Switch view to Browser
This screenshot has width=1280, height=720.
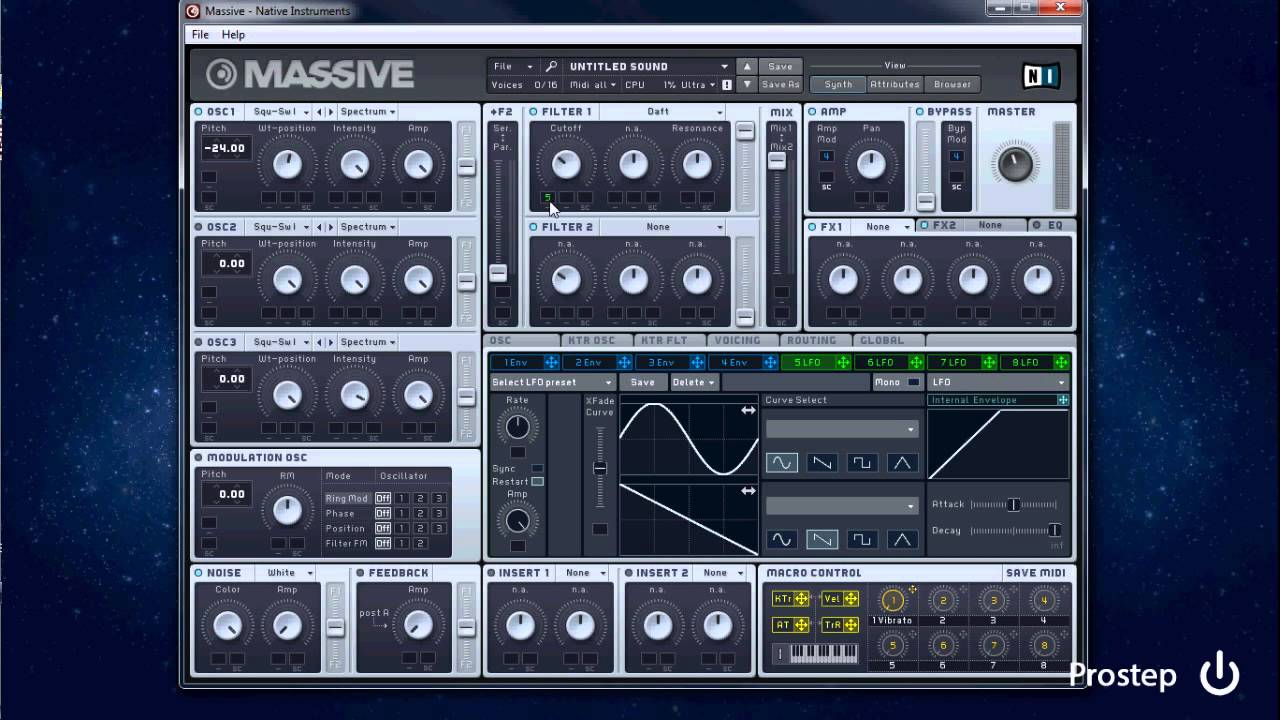pyautogui.click(x=952, y=85)
